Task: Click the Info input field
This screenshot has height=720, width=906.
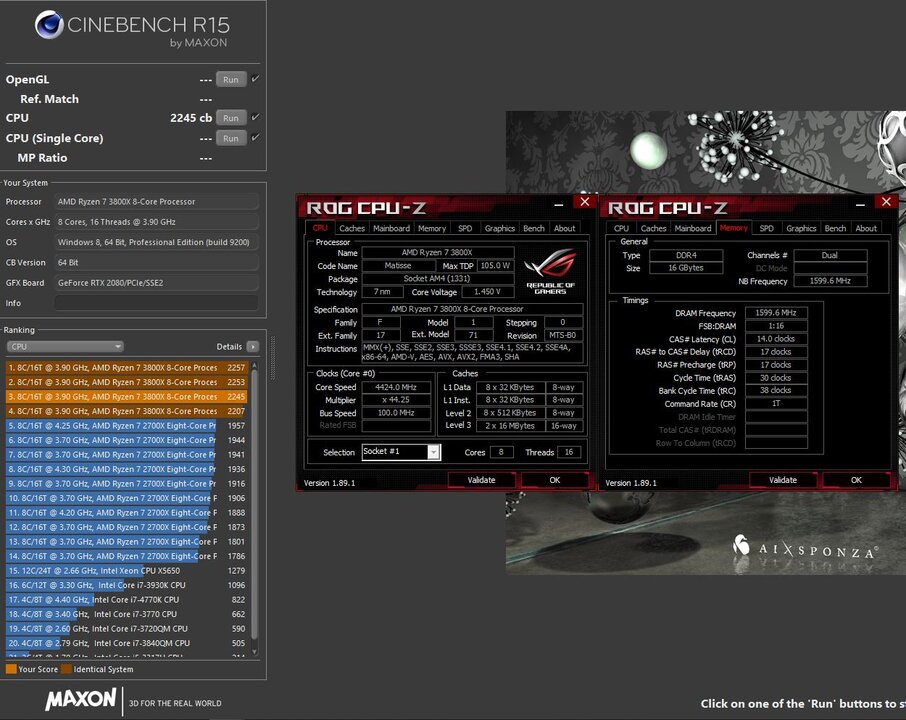Action: pos(156,303)
